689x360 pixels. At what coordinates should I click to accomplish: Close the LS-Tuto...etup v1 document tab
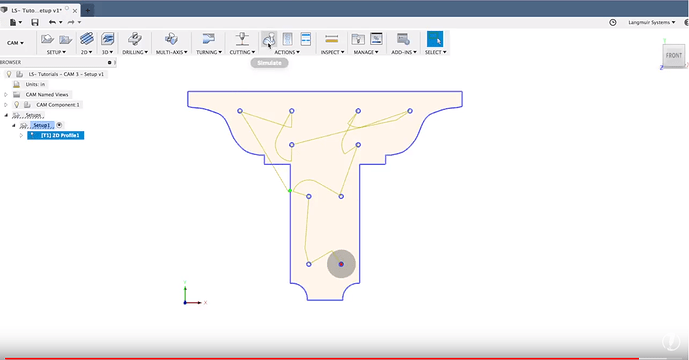click(x=75, y=11)
